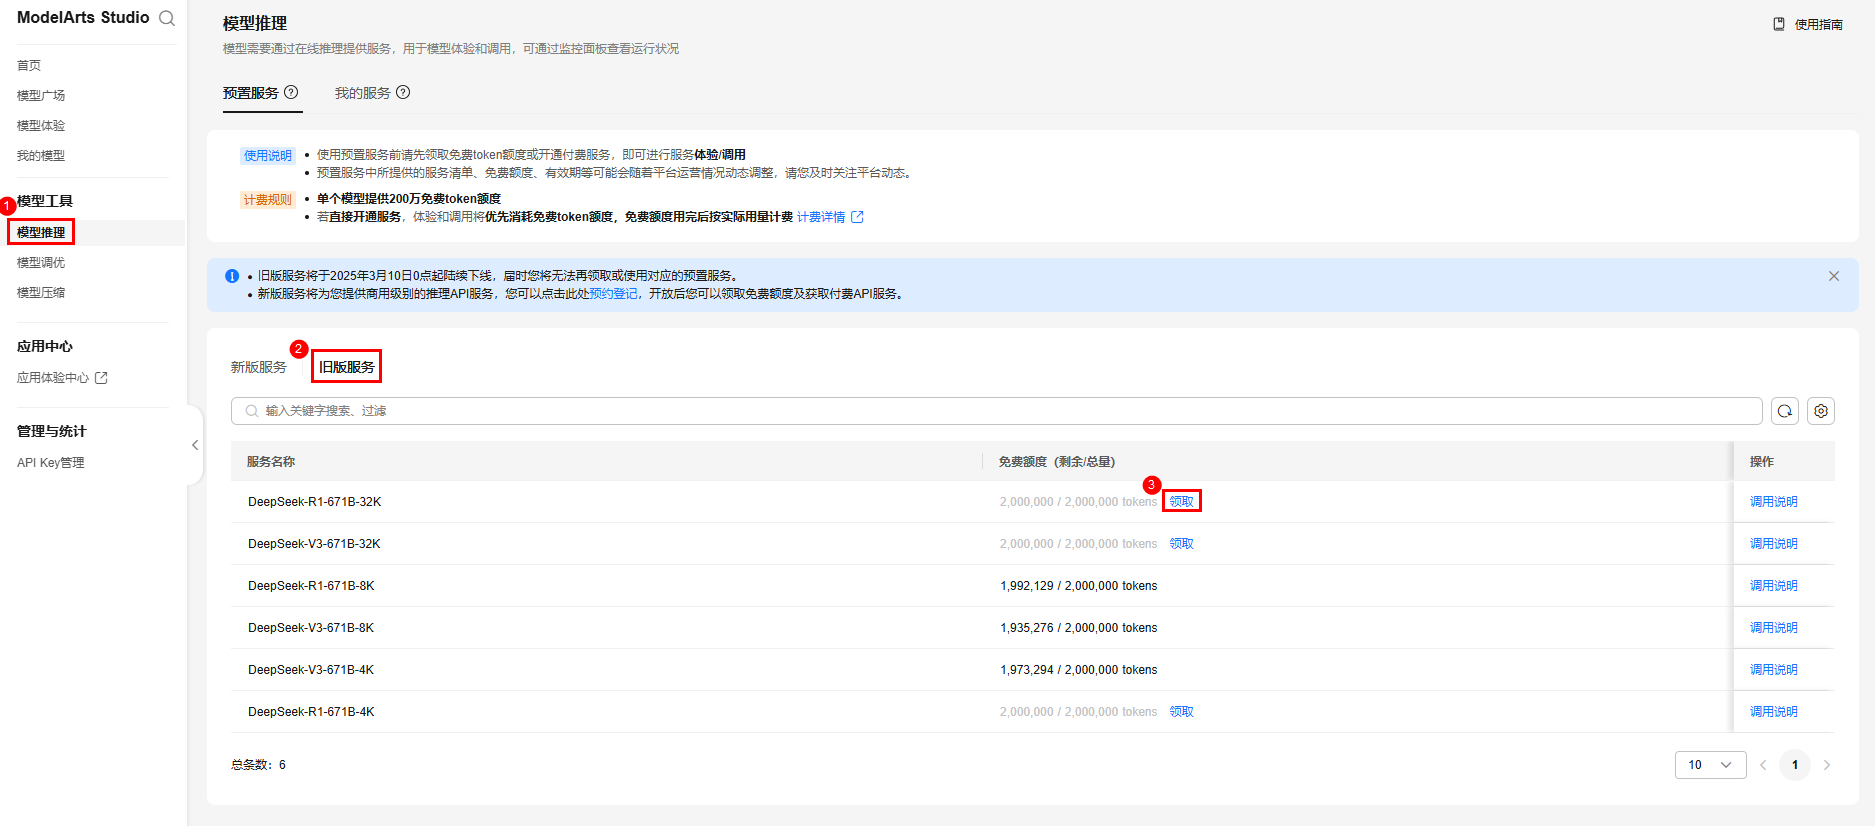Click the keyword search filter input
The image size is (1875, 826).
[997, 411]
